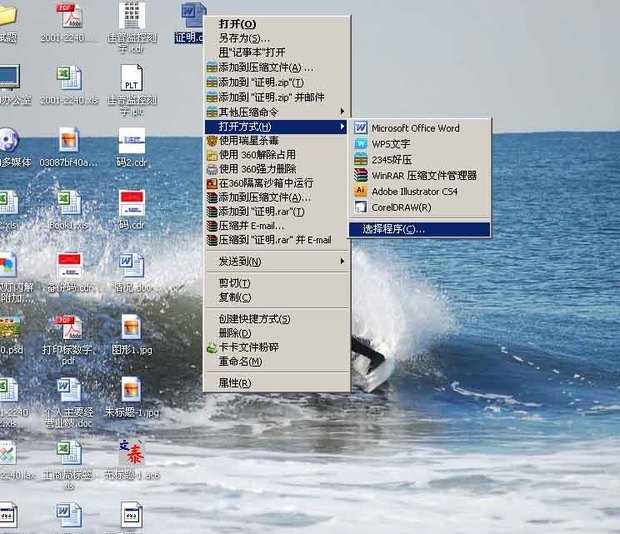The width and height of the screenshot is (620, 534).
Task: Select the 情况.doc Word document icon
Action: (132, 265)
